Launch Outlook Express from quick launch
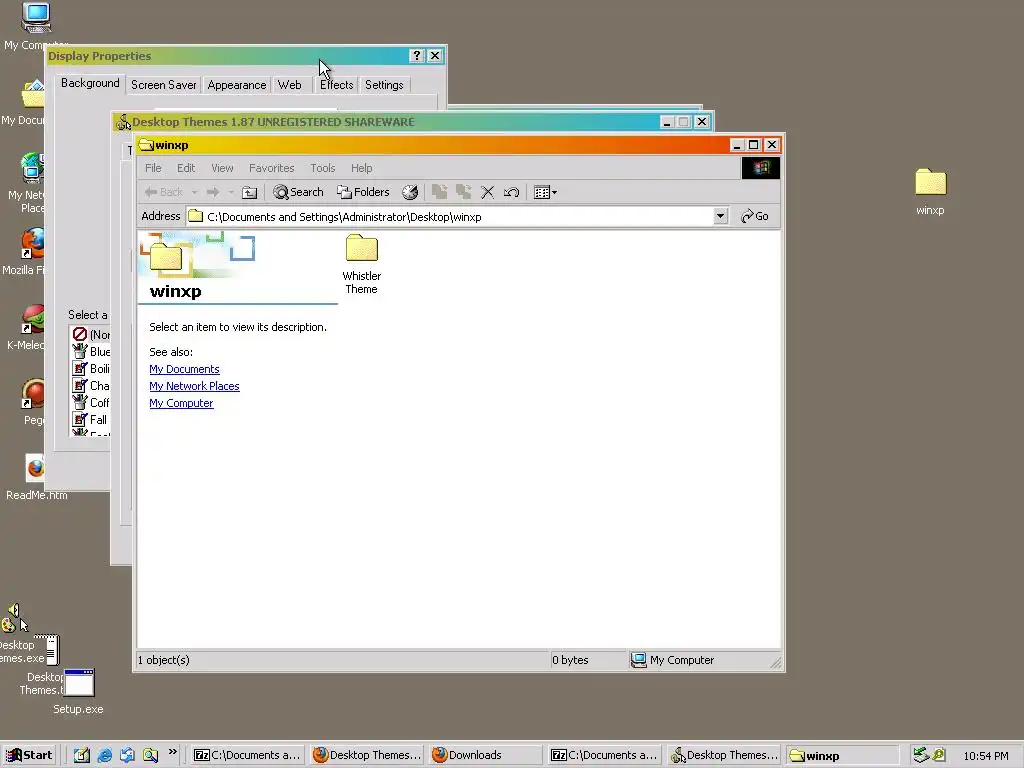Viewport: 1024px width, 768px height. pos(127,755)
